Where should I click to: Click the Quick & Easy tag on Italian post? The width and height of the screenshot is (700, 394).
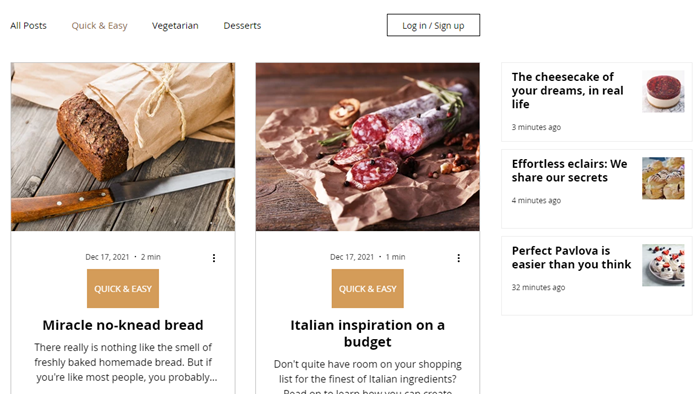367,288
